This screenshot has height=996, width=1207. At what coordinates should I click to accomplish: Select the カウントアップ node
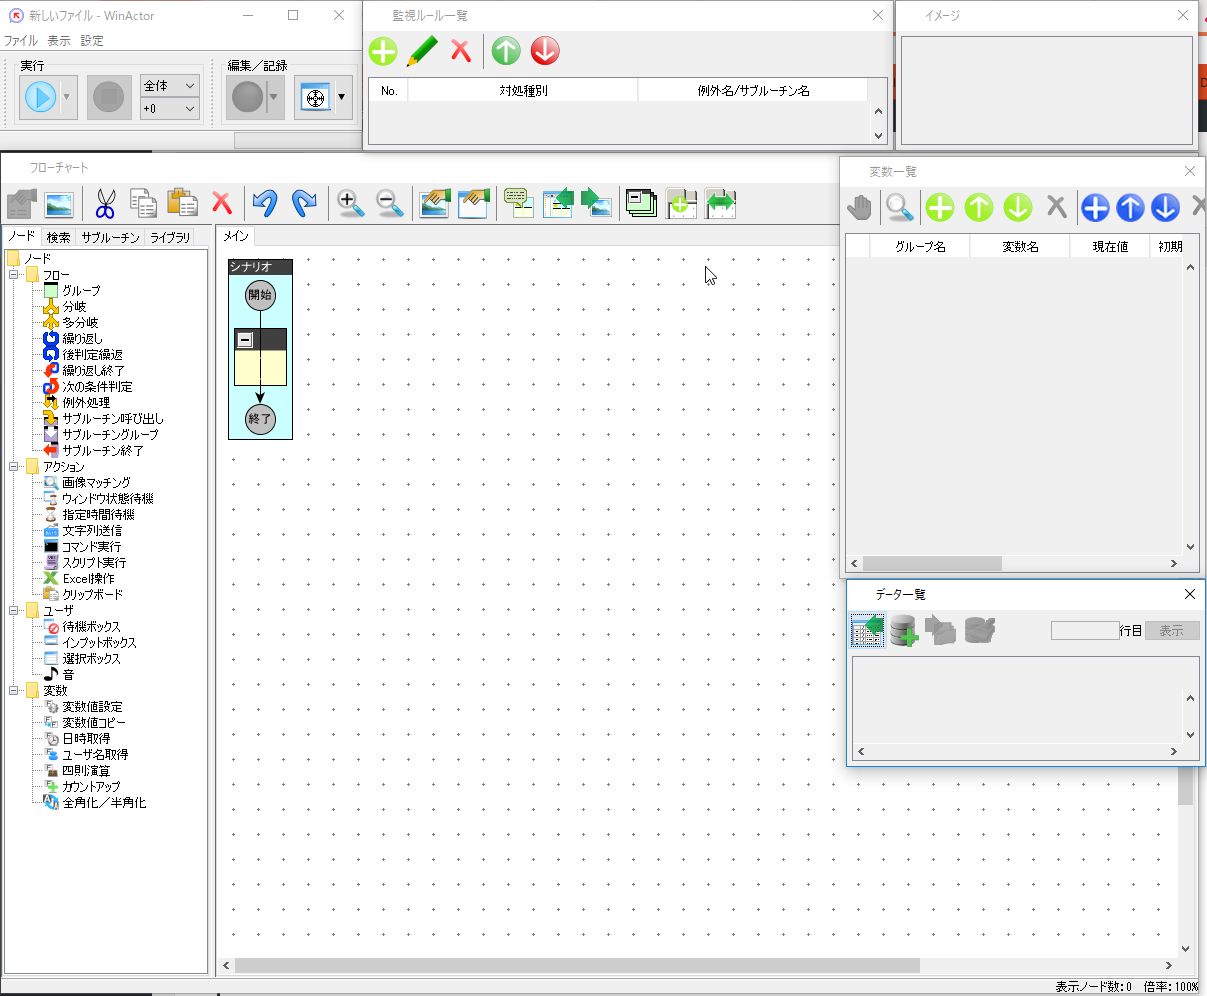[91, 787]
